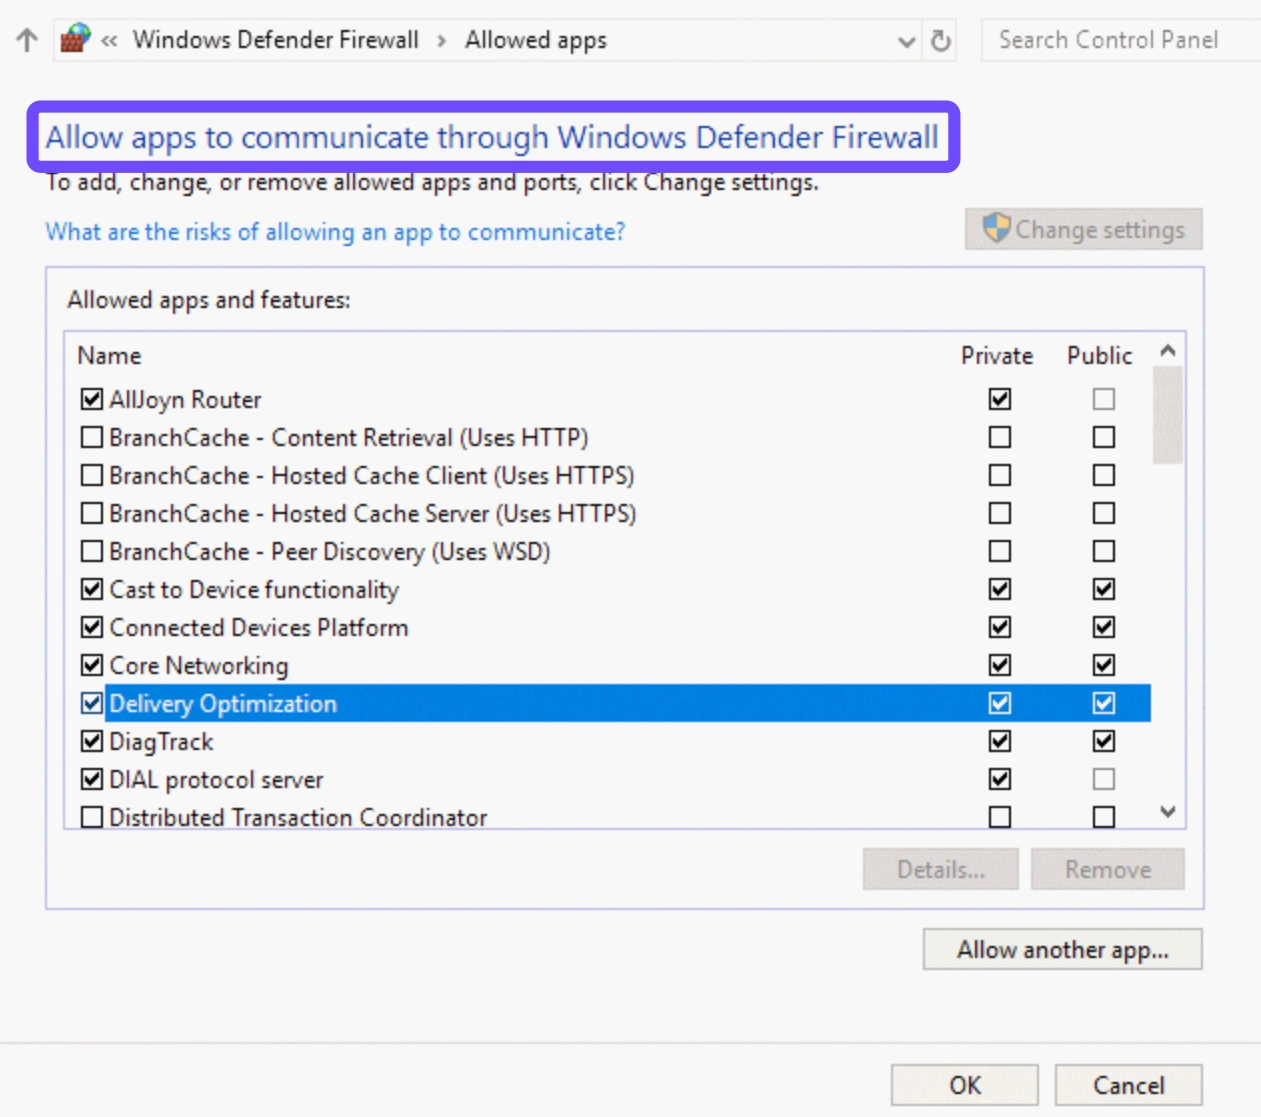This screenshot has height=1117, width=1261.
Task: Click the Change settings shield button
Action: click(x=1083, y=230)
